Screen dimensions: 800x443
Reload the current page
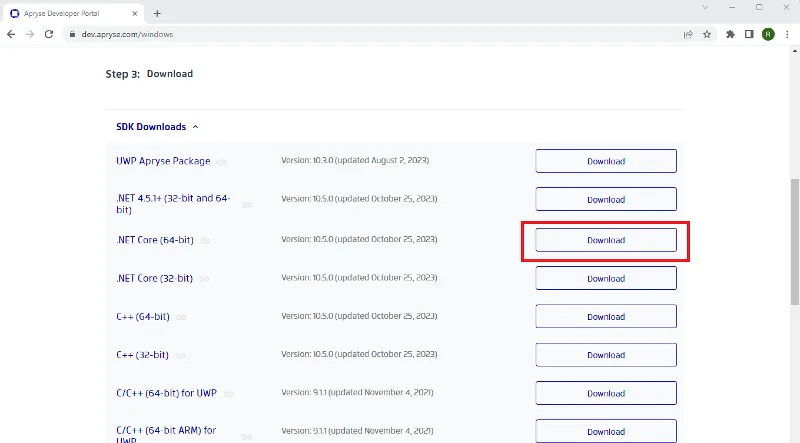point(49,34)
